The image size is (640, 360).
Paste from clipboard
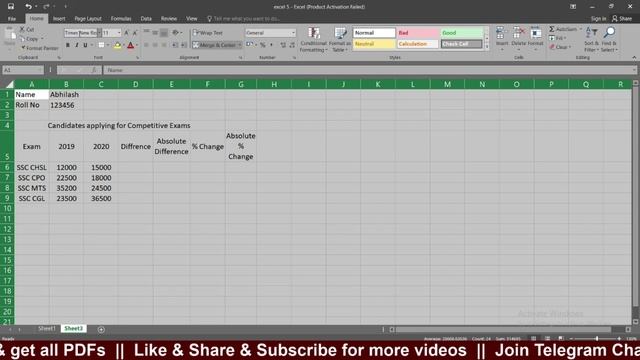pyautogui.click(x=10, y=38)
